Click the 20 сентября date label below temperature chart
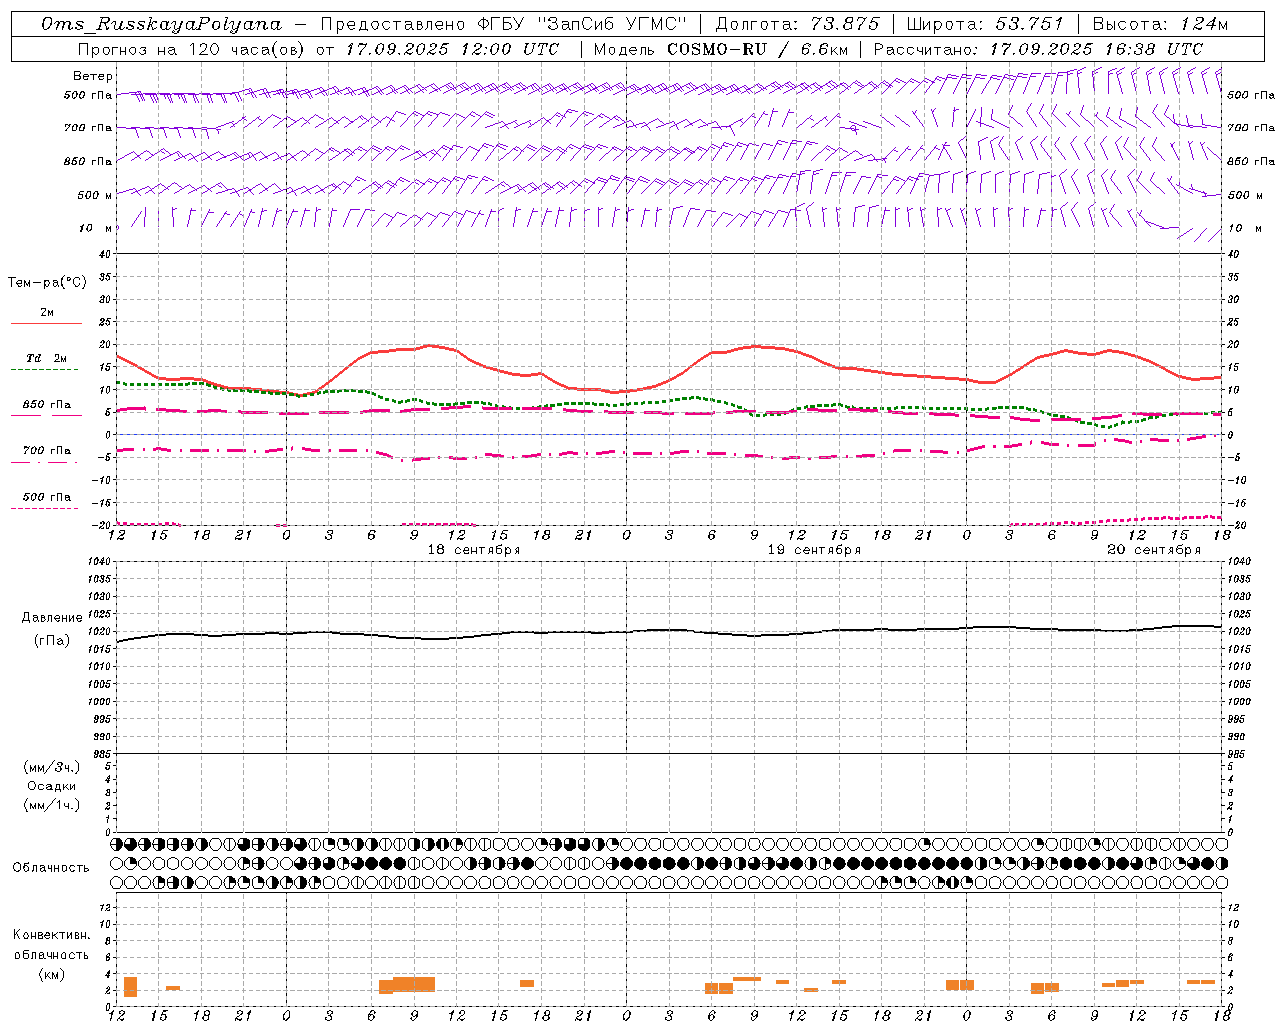The width and height of the screenshot is (1280, 1024). [x=1154, y=550]
